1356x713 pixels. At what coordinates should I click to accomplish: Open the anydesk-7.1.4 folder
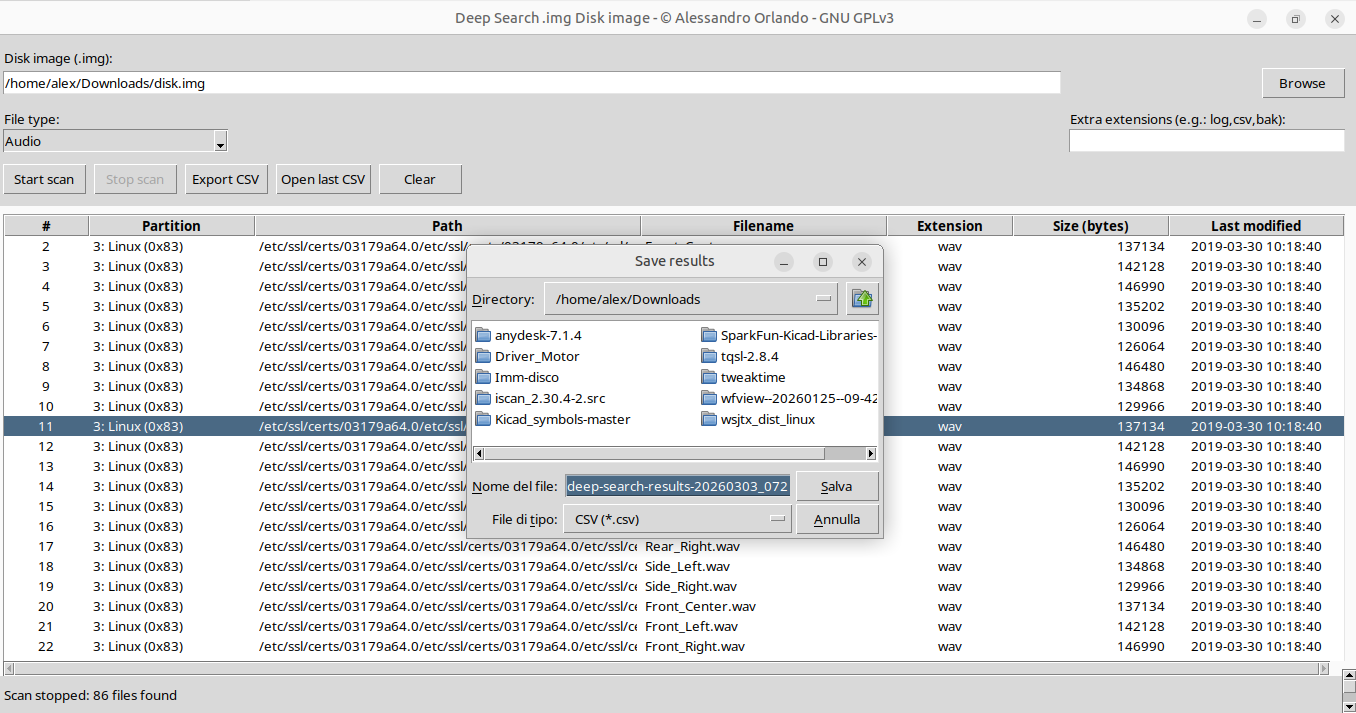coord(529,335)
